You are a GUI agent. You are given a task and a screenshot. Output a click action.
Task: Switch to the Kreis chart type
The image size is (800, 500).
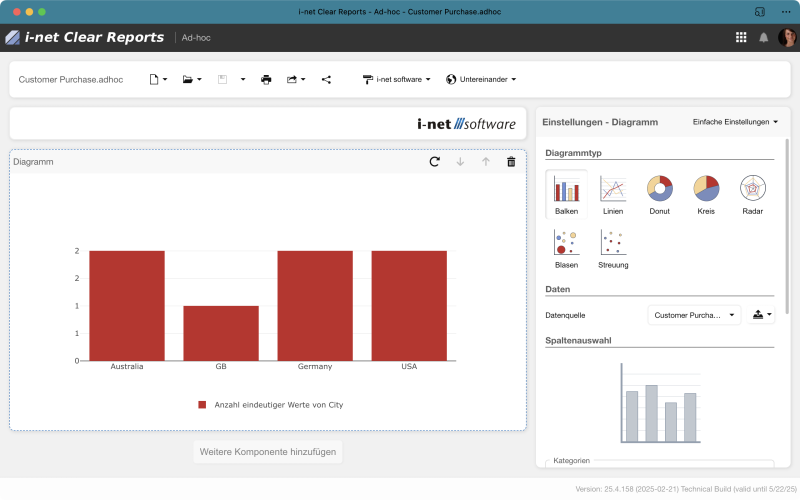click(706, 194)
